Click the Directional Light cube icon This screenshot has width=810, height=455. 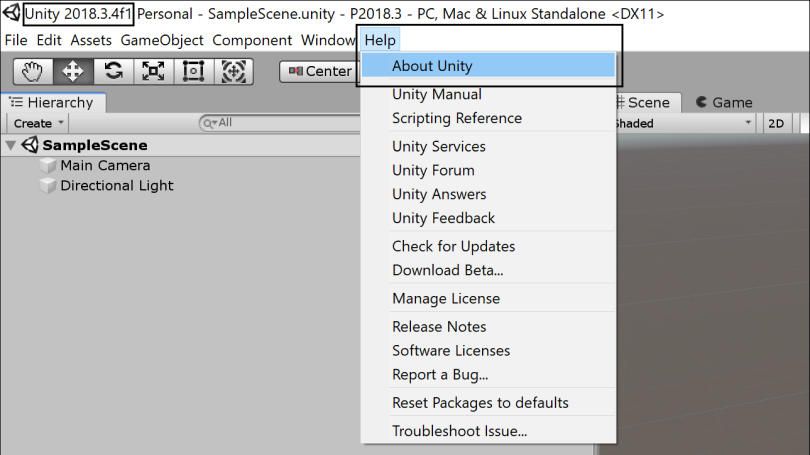click(48, 186)
